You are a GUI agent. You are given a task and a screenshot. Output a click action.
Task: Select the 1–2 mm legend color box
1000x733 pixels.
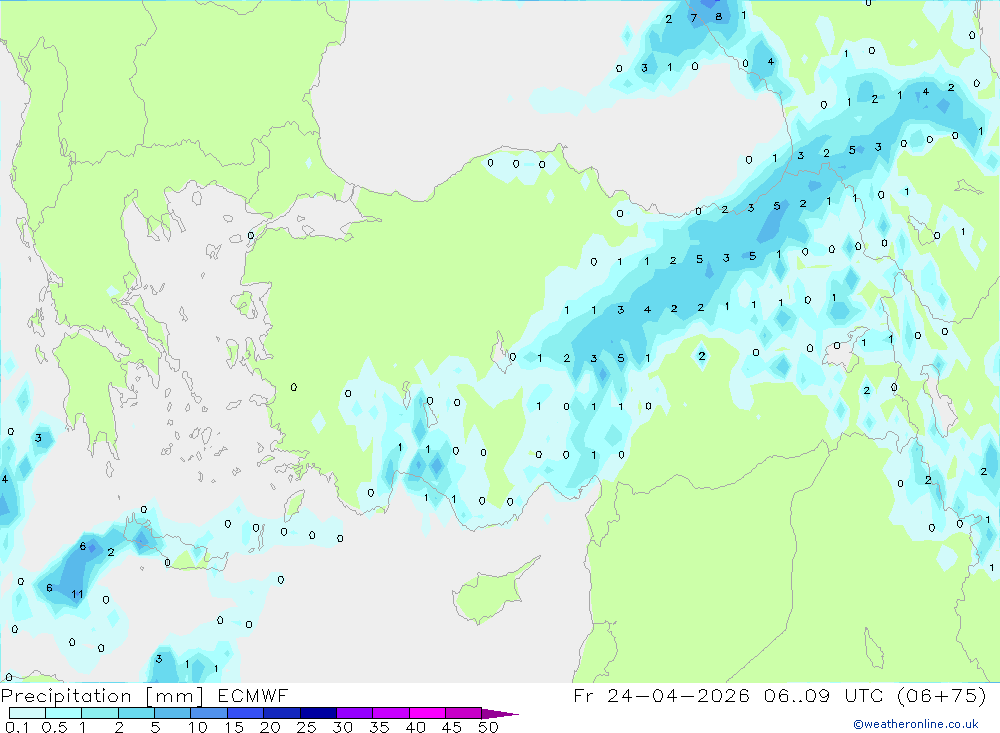pos(100,713)
